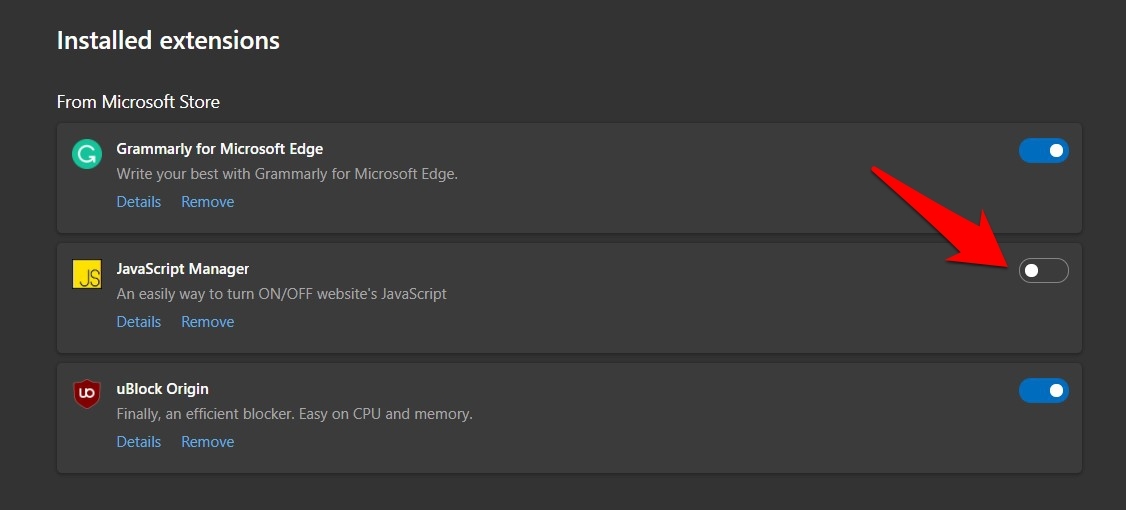Disable the Grammarly for Microsoft Edge extension

point(1043,151)
